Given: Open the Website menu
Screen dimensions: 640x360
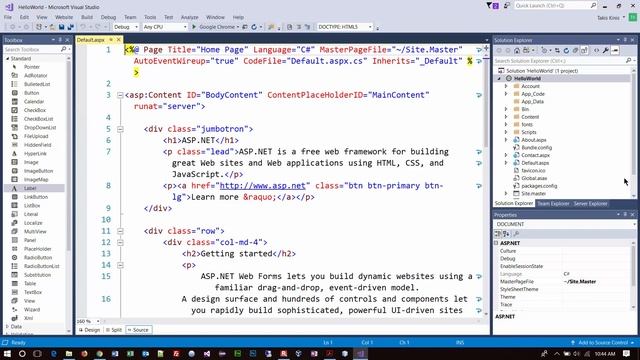Looking at the screenshot, I should click(64, 17).
